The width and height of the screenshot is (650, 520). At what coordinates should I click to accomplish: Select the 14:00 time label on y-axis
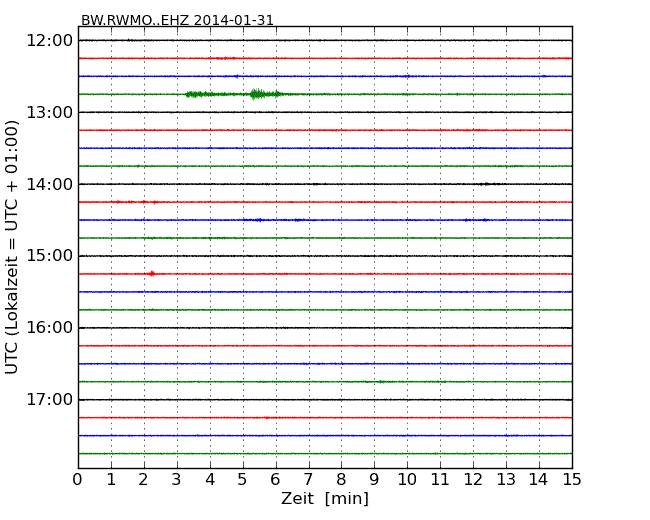(x=49, y=184)
